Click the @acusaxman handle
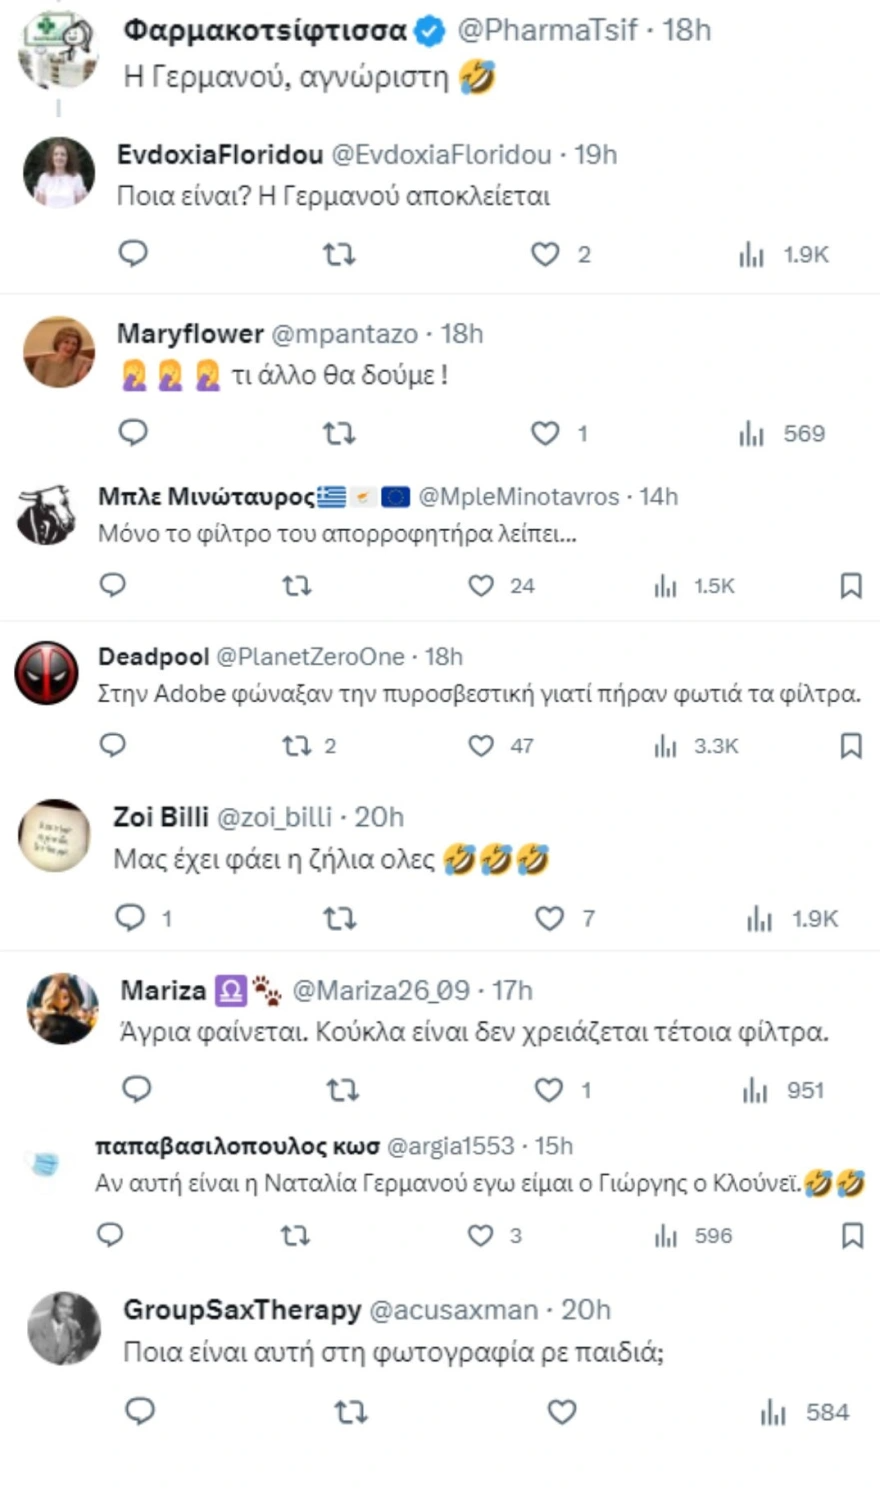 tap(453, 1309)
